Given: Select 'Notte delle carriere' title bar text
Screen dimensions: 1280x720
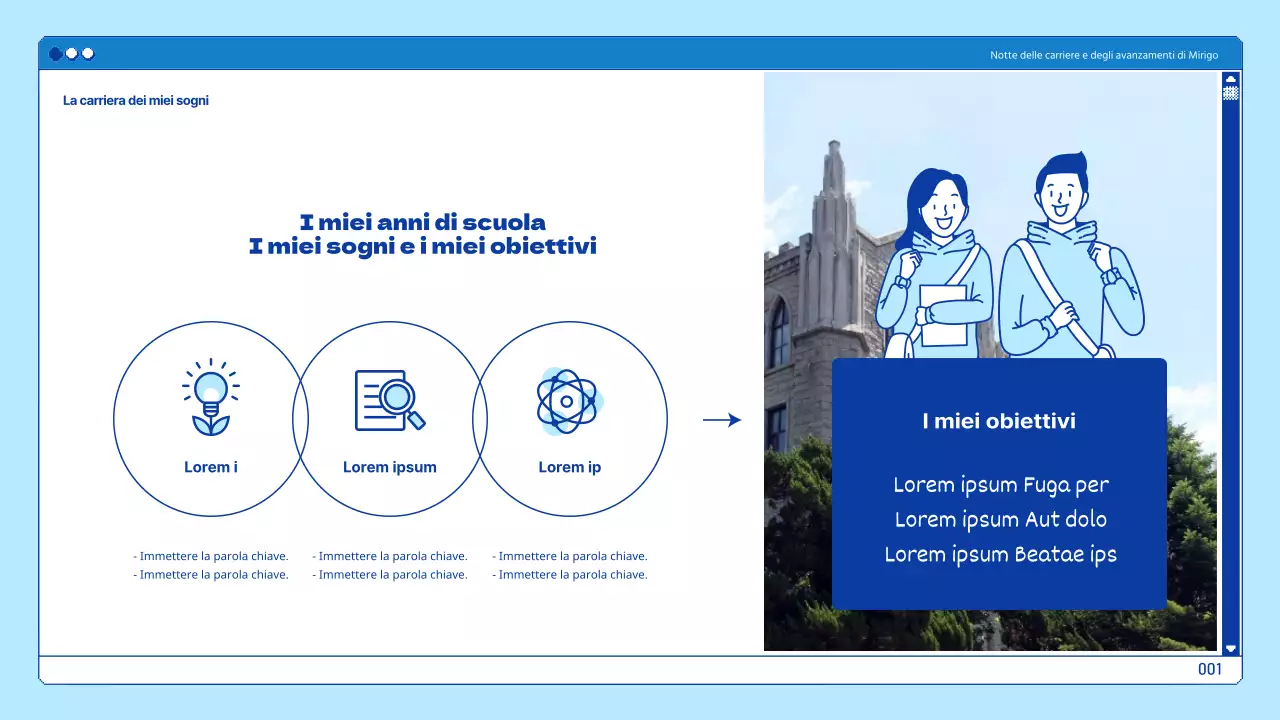Looking at the screenshot, I should [x=1103, y=55].
